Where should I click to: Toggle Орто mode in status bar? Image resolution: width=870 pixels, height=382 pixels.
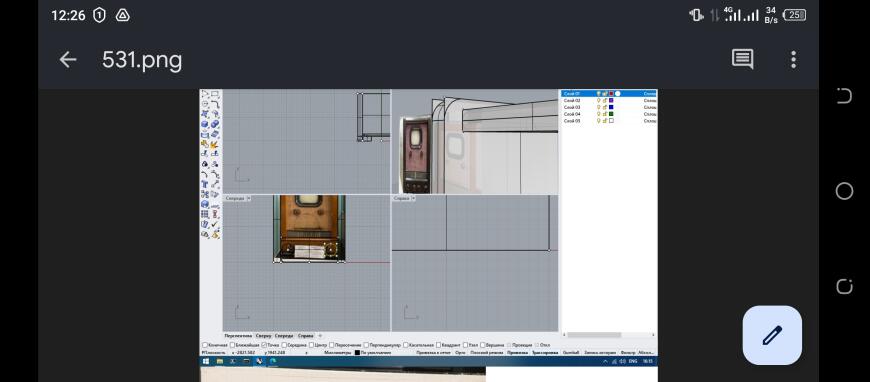(461, 353)
